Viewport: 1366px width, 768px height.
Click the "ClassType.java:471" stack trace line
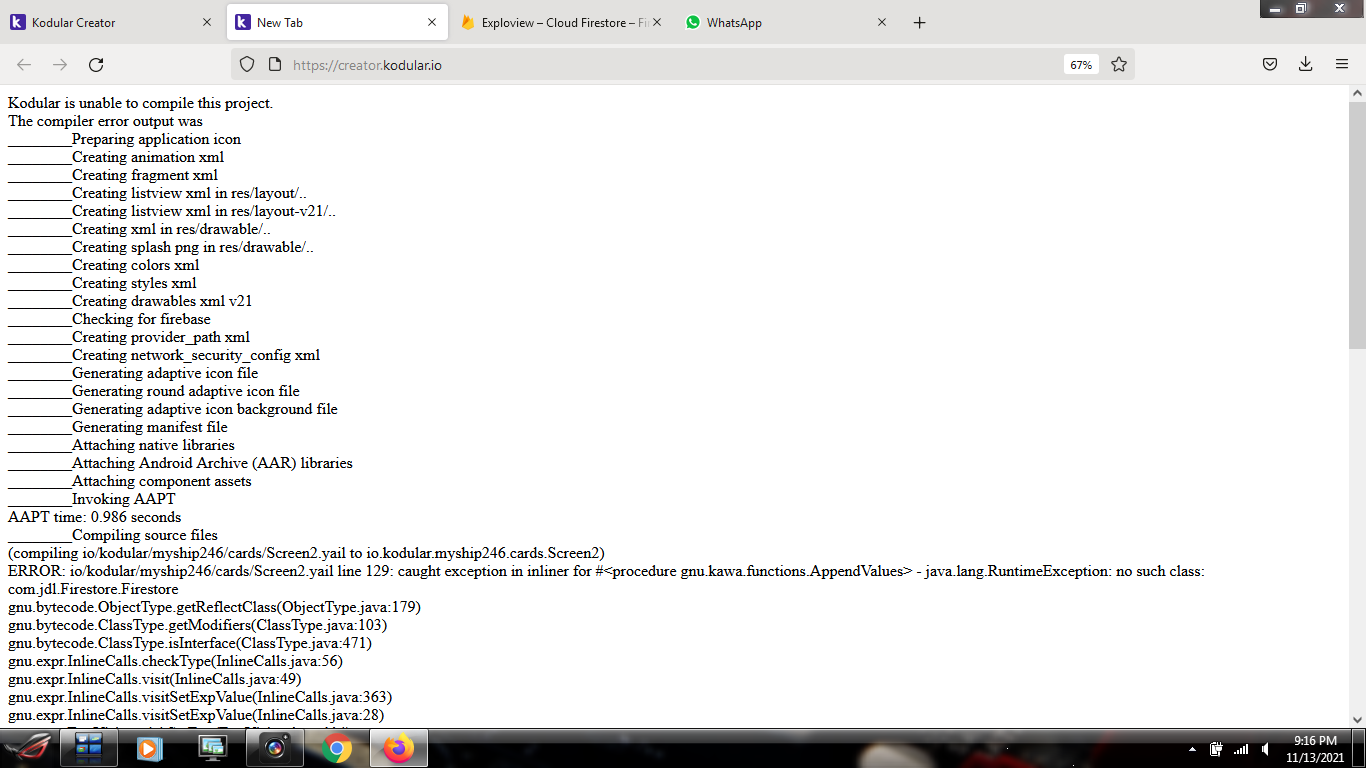click(190, 643)
